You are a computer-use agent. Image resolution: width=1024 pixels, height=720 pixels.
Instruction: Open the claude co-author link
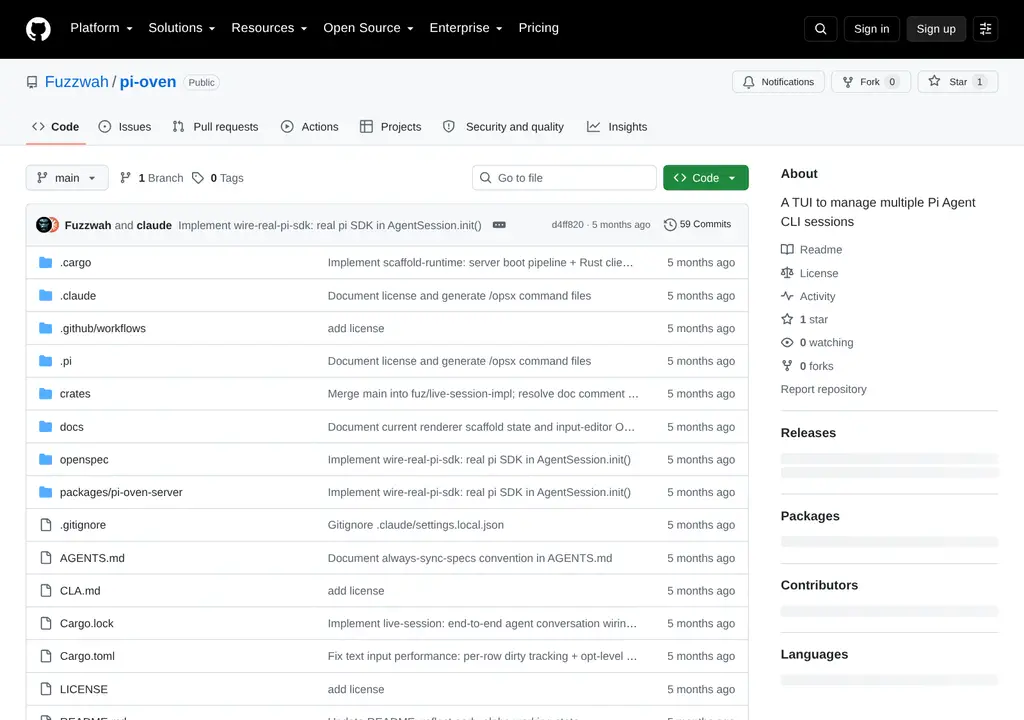coord(154,225)
